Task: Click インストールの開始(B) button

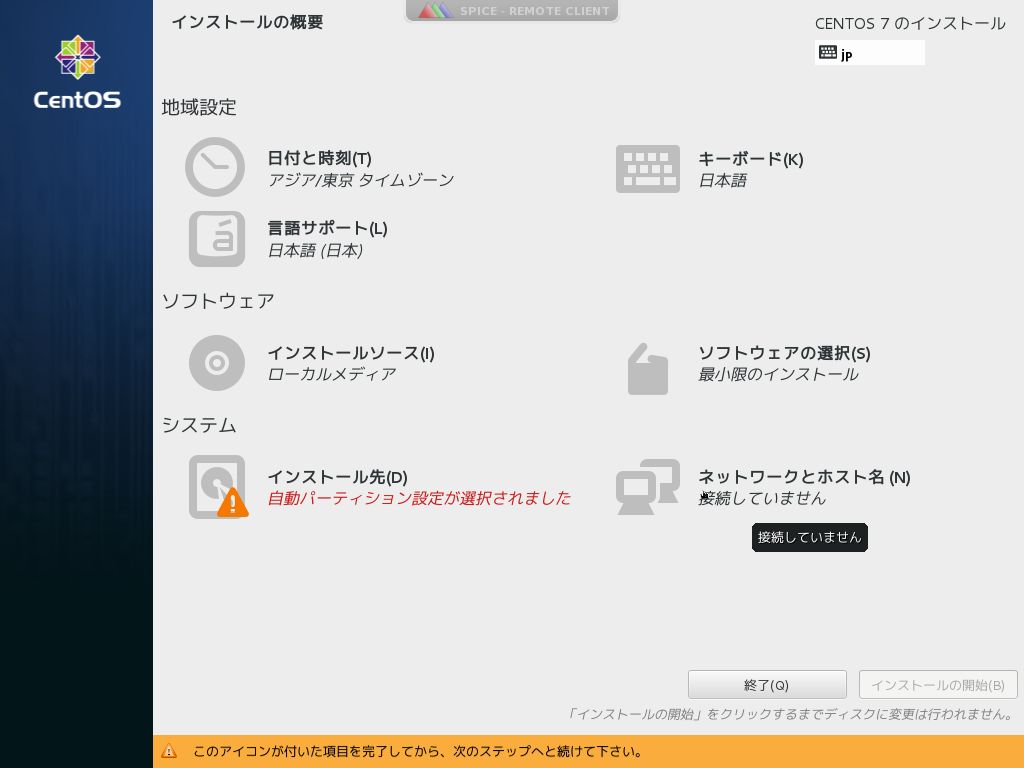Action: [938, 684]
